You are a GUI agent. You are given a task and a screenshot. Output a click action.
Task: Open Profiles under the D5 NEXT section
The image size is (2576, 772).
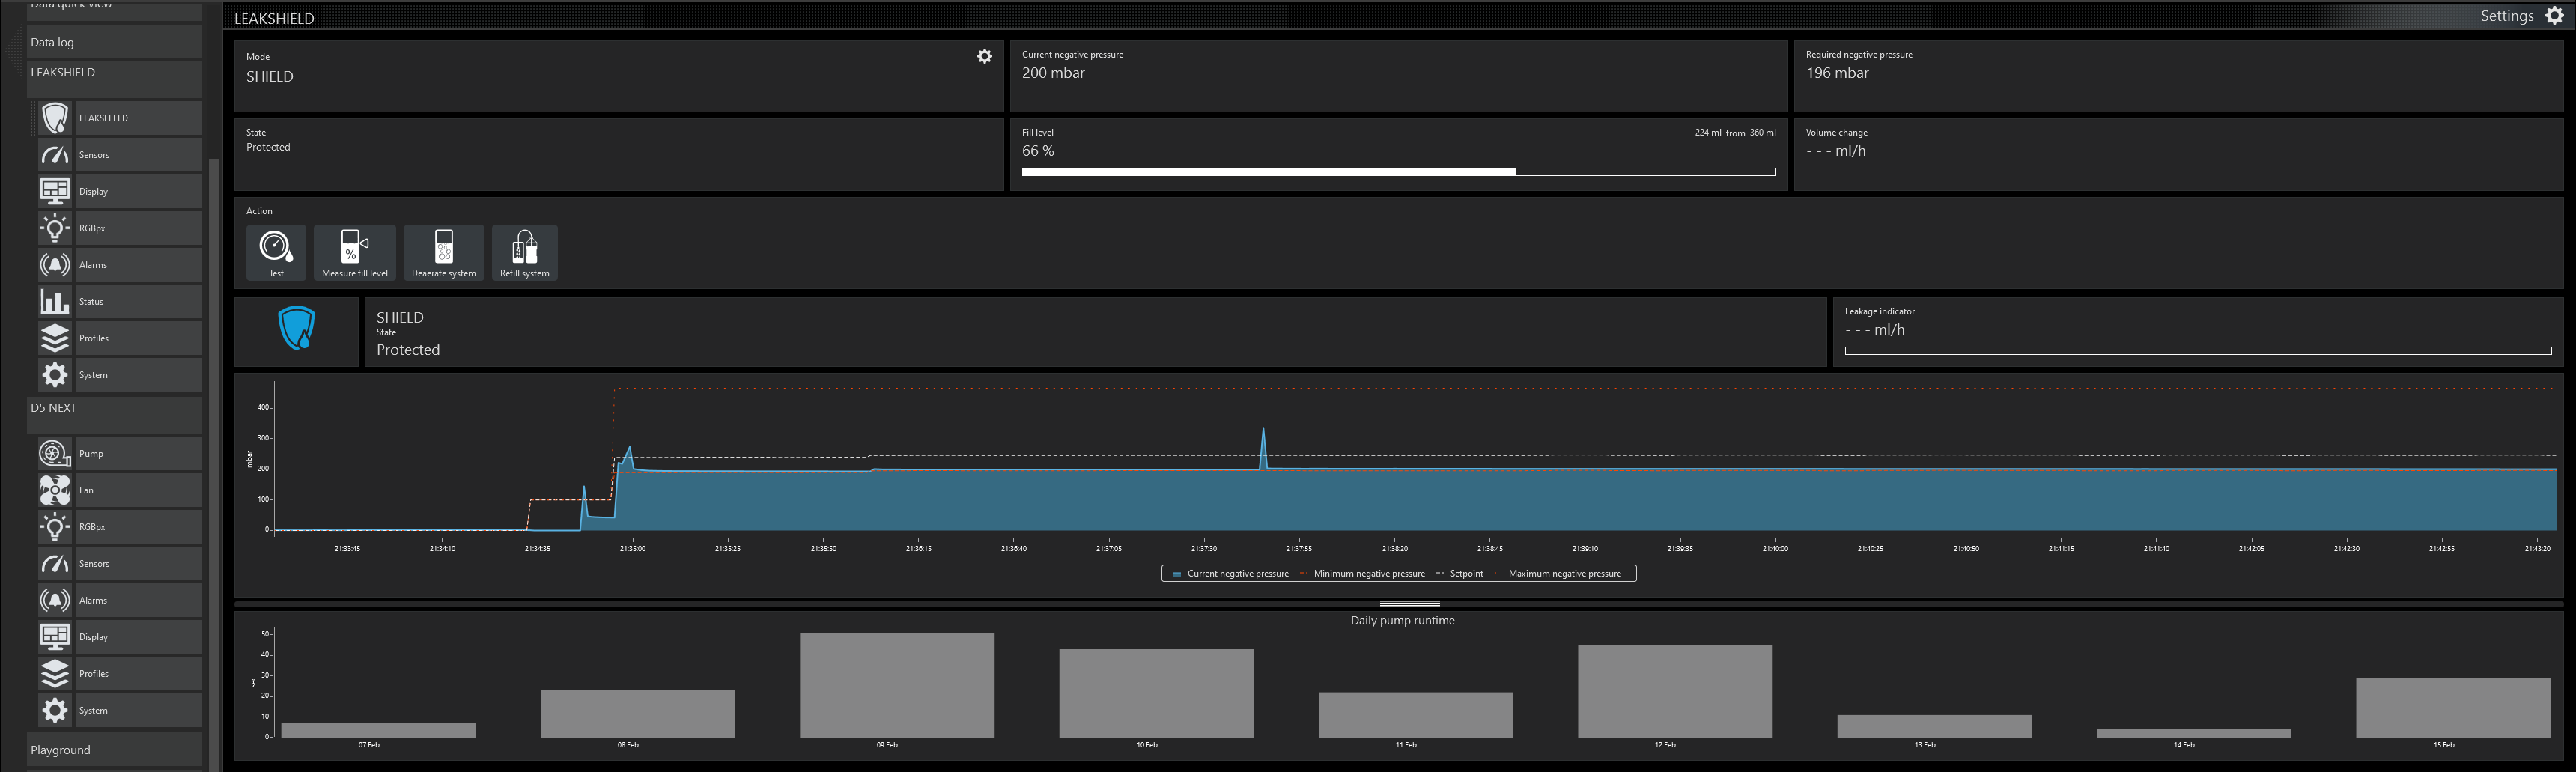[119, 674]
